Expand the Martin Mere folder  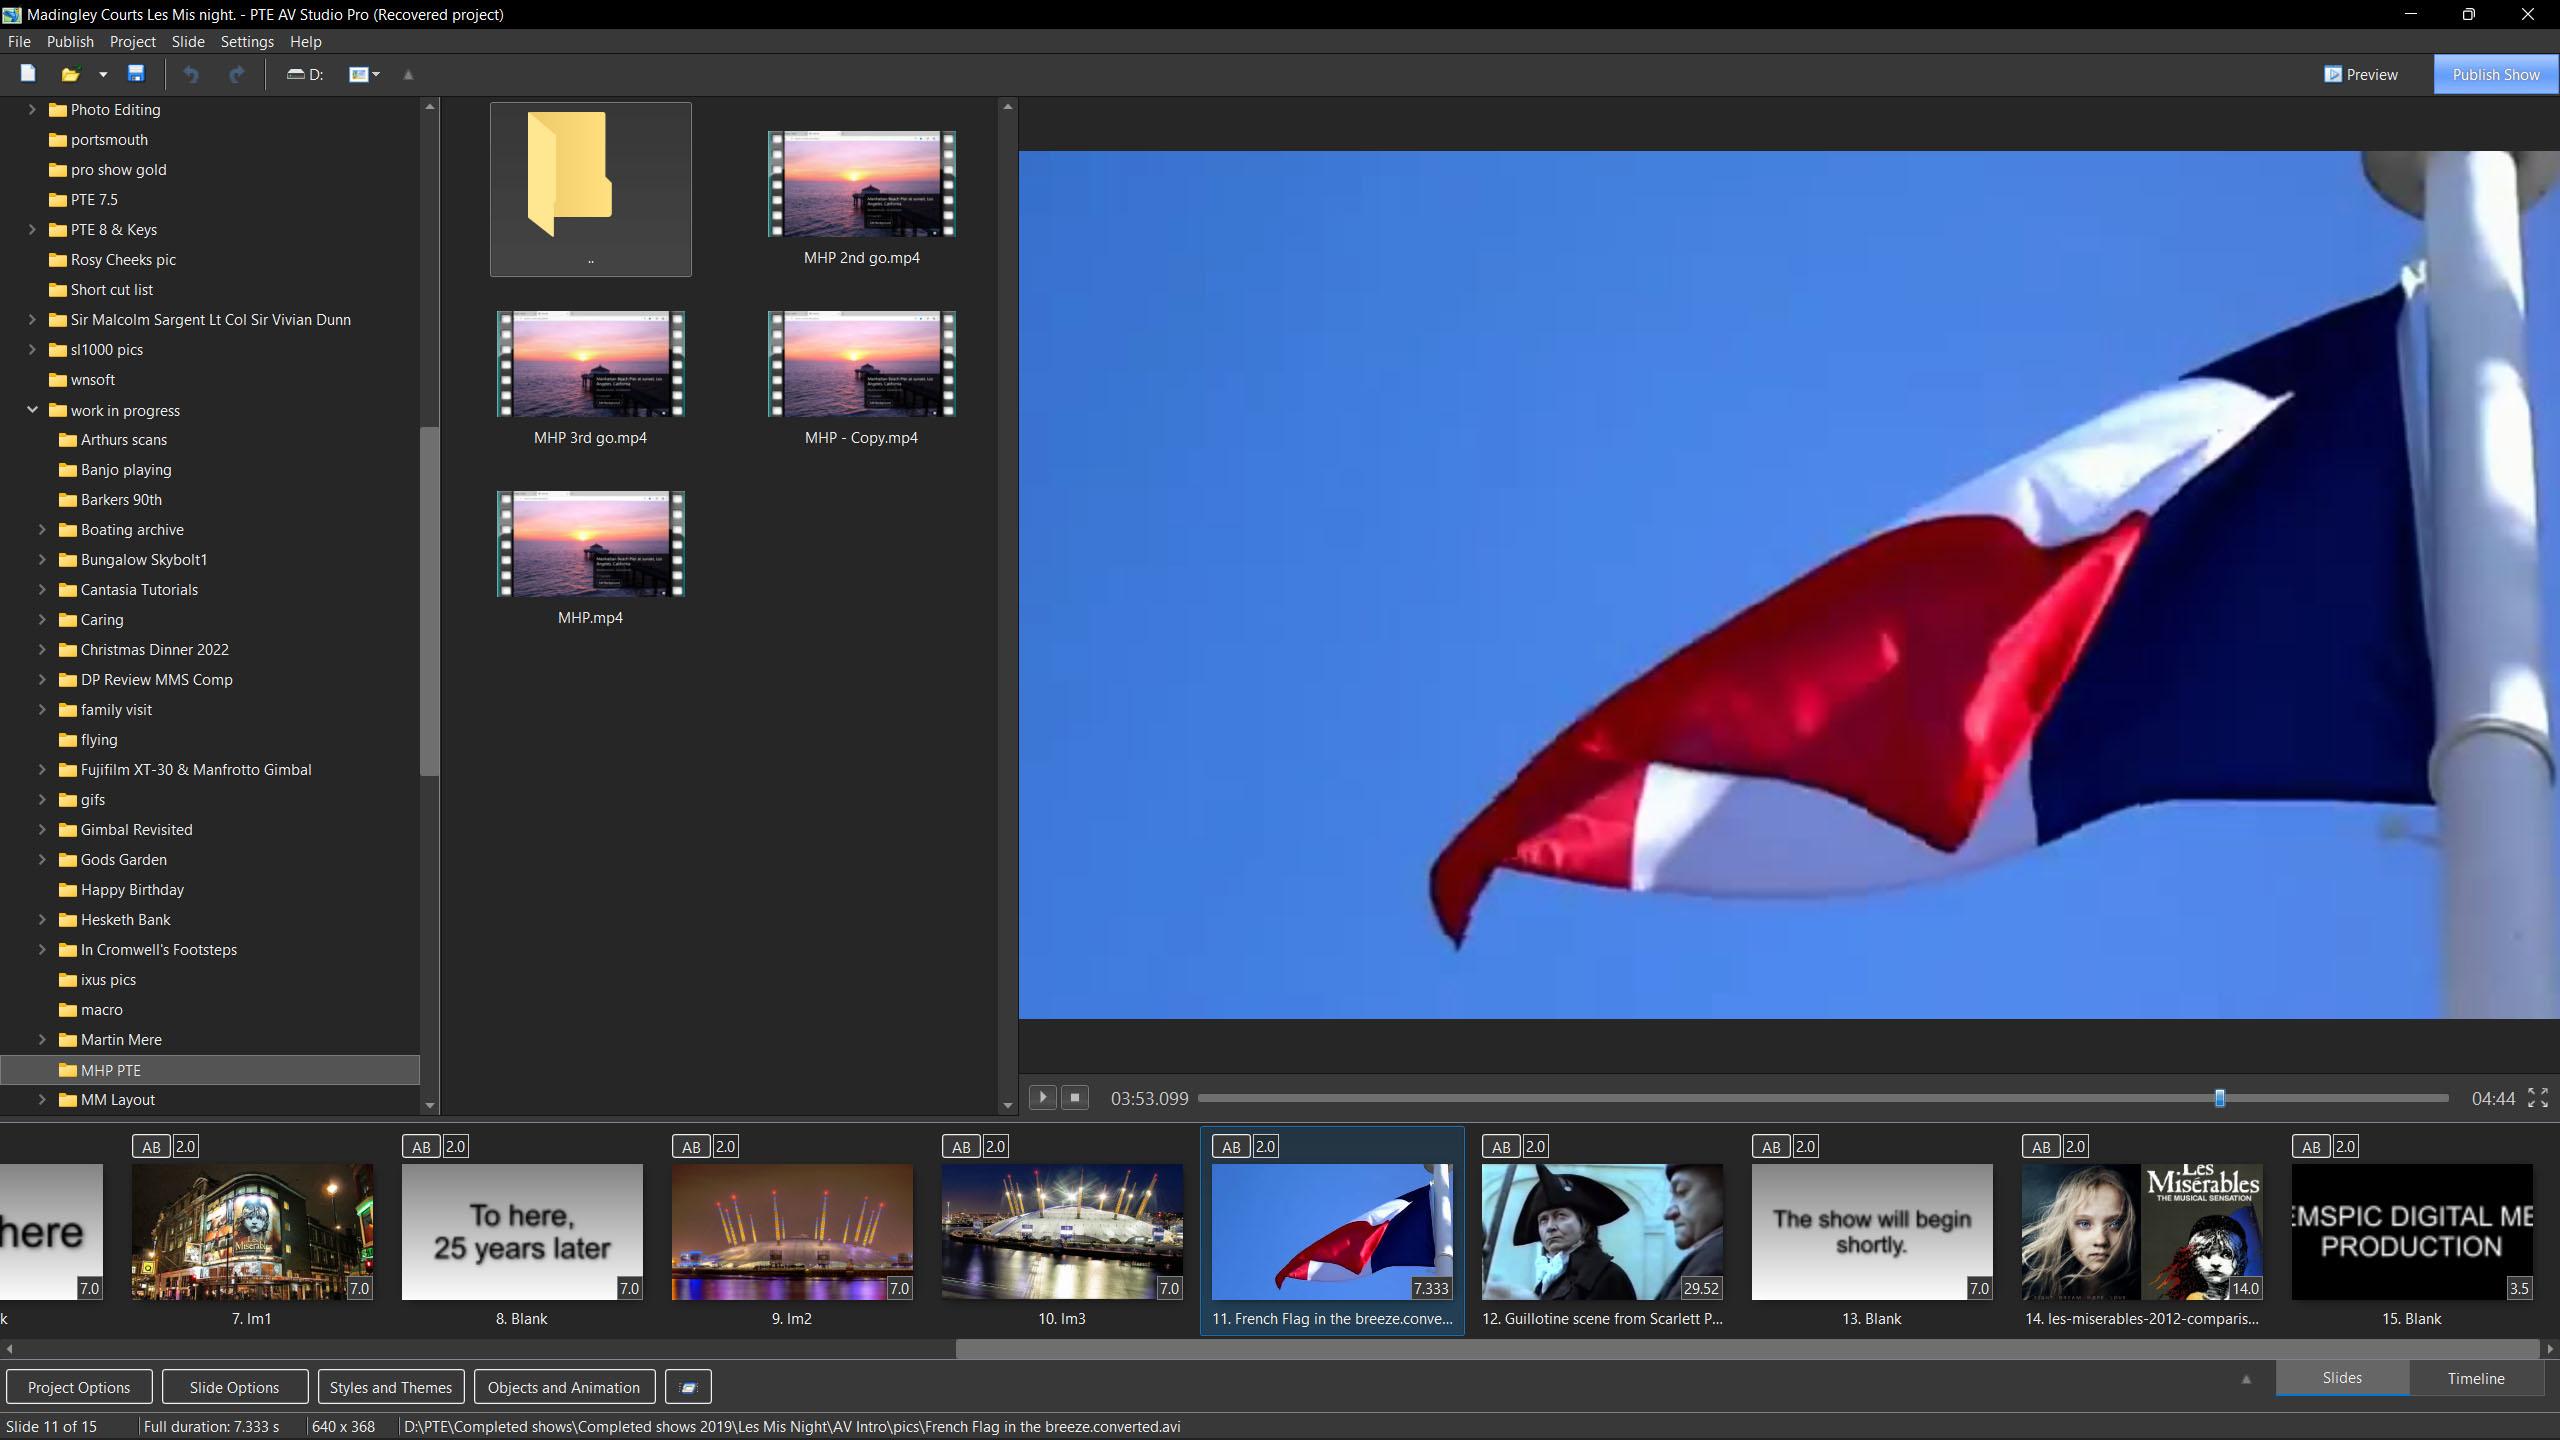point(42,1039)
